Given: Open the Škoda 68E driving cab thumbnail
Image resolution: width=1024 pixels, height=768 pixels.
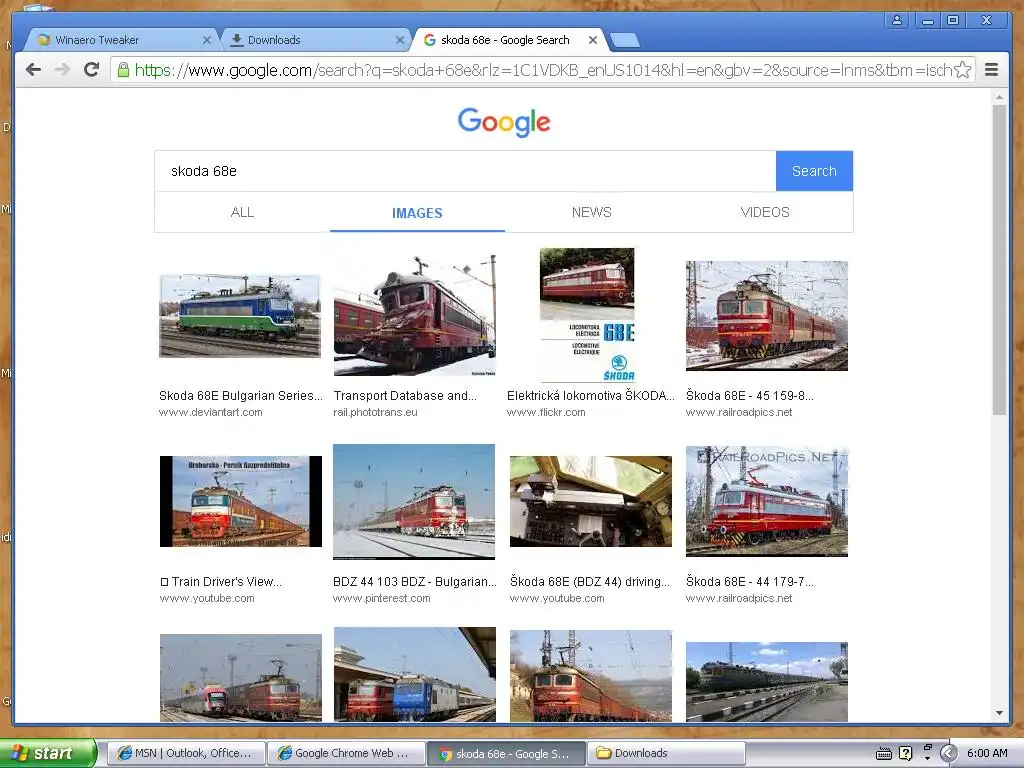Looking at the screenshot, I should 590,502.
